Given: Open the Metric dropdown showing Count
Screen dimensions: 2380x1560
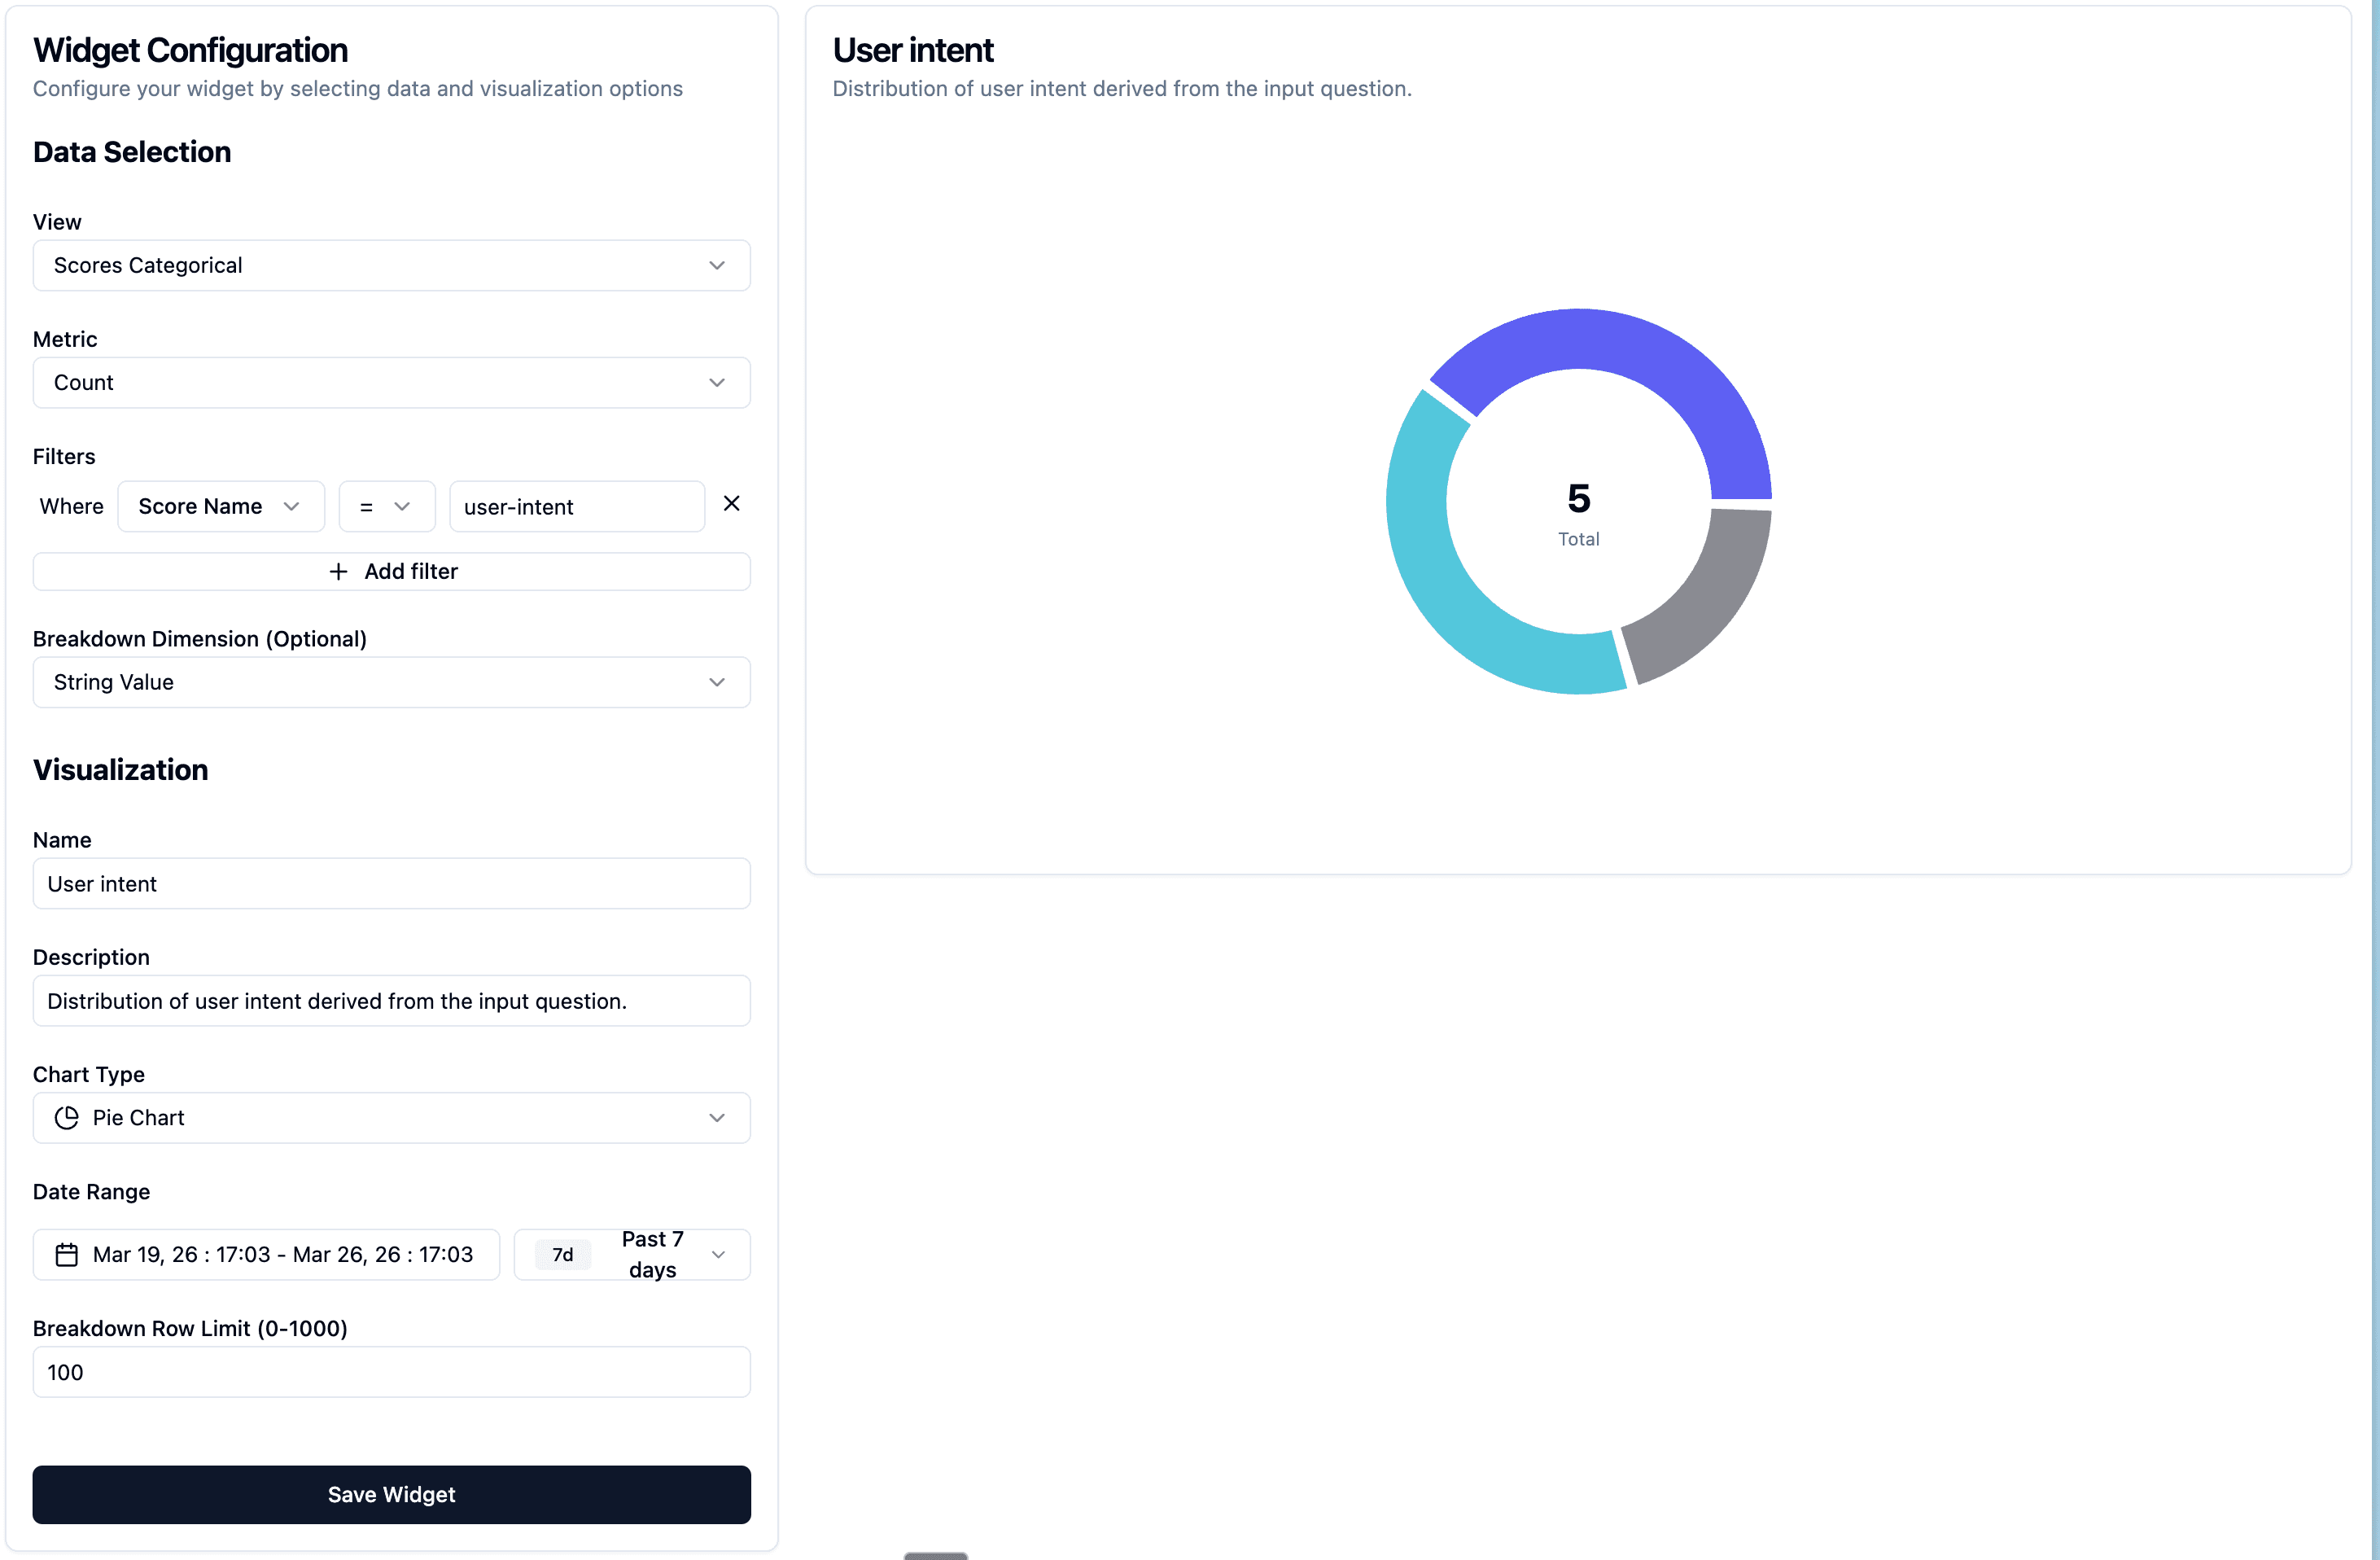Looking at the screenshot, I should tap(391, 382).
